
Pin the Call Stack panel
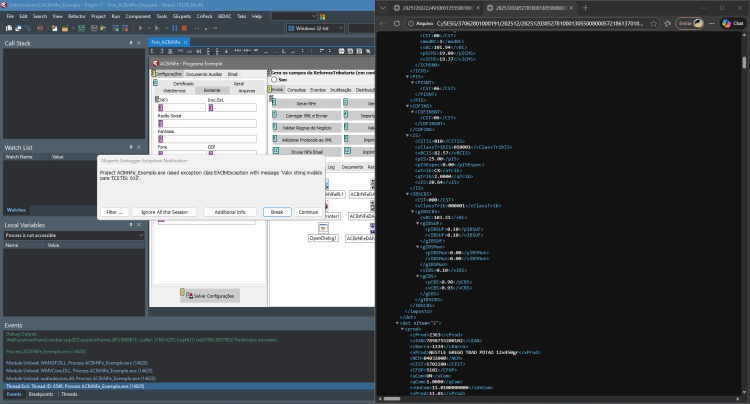tap(131, 43)
